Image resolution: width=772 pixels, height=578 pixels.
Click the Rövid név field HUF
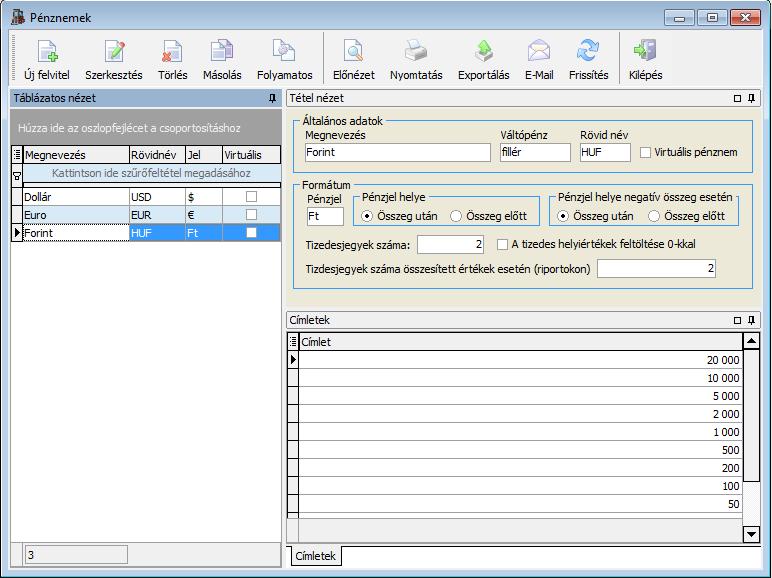(x=605, y=153)
